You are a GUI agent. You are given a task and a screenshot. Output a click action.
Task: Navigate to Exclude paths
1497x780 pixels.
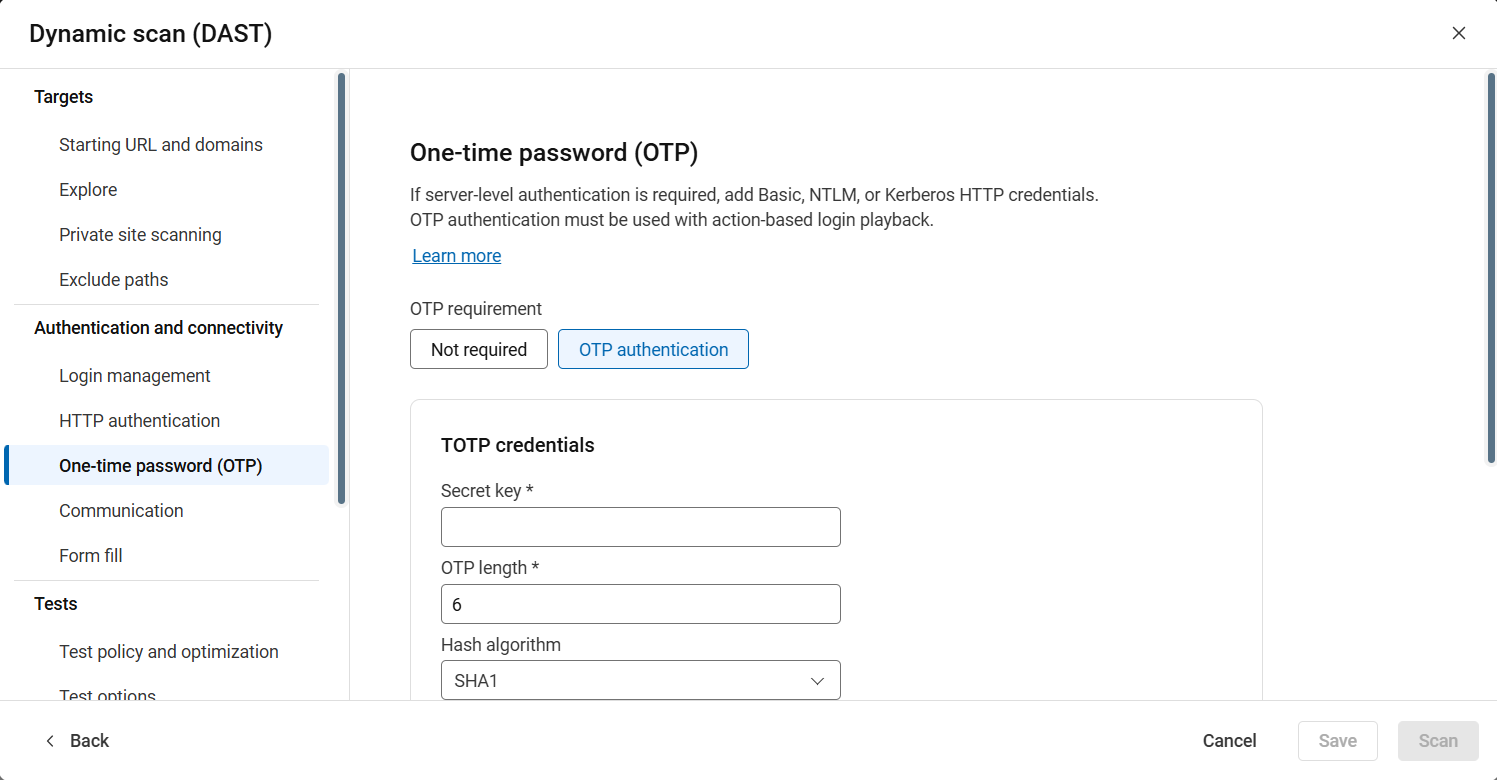coord(114,280)
